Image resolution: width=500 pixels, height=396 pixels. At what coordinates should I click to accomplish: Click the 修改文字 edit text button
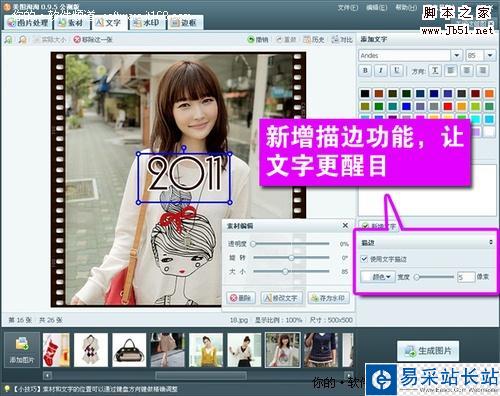point(281,298)
